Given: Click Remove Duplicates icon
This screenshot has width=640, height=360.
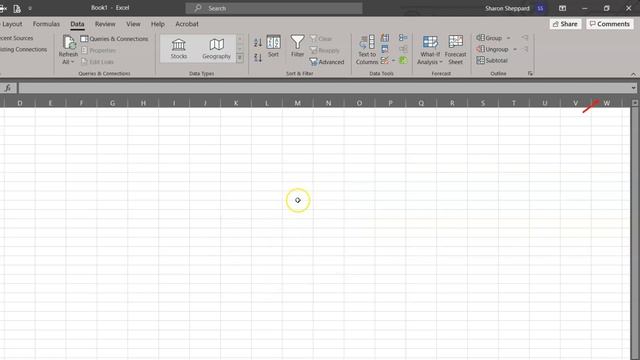Looking at the screenshot, I should 384,49.
